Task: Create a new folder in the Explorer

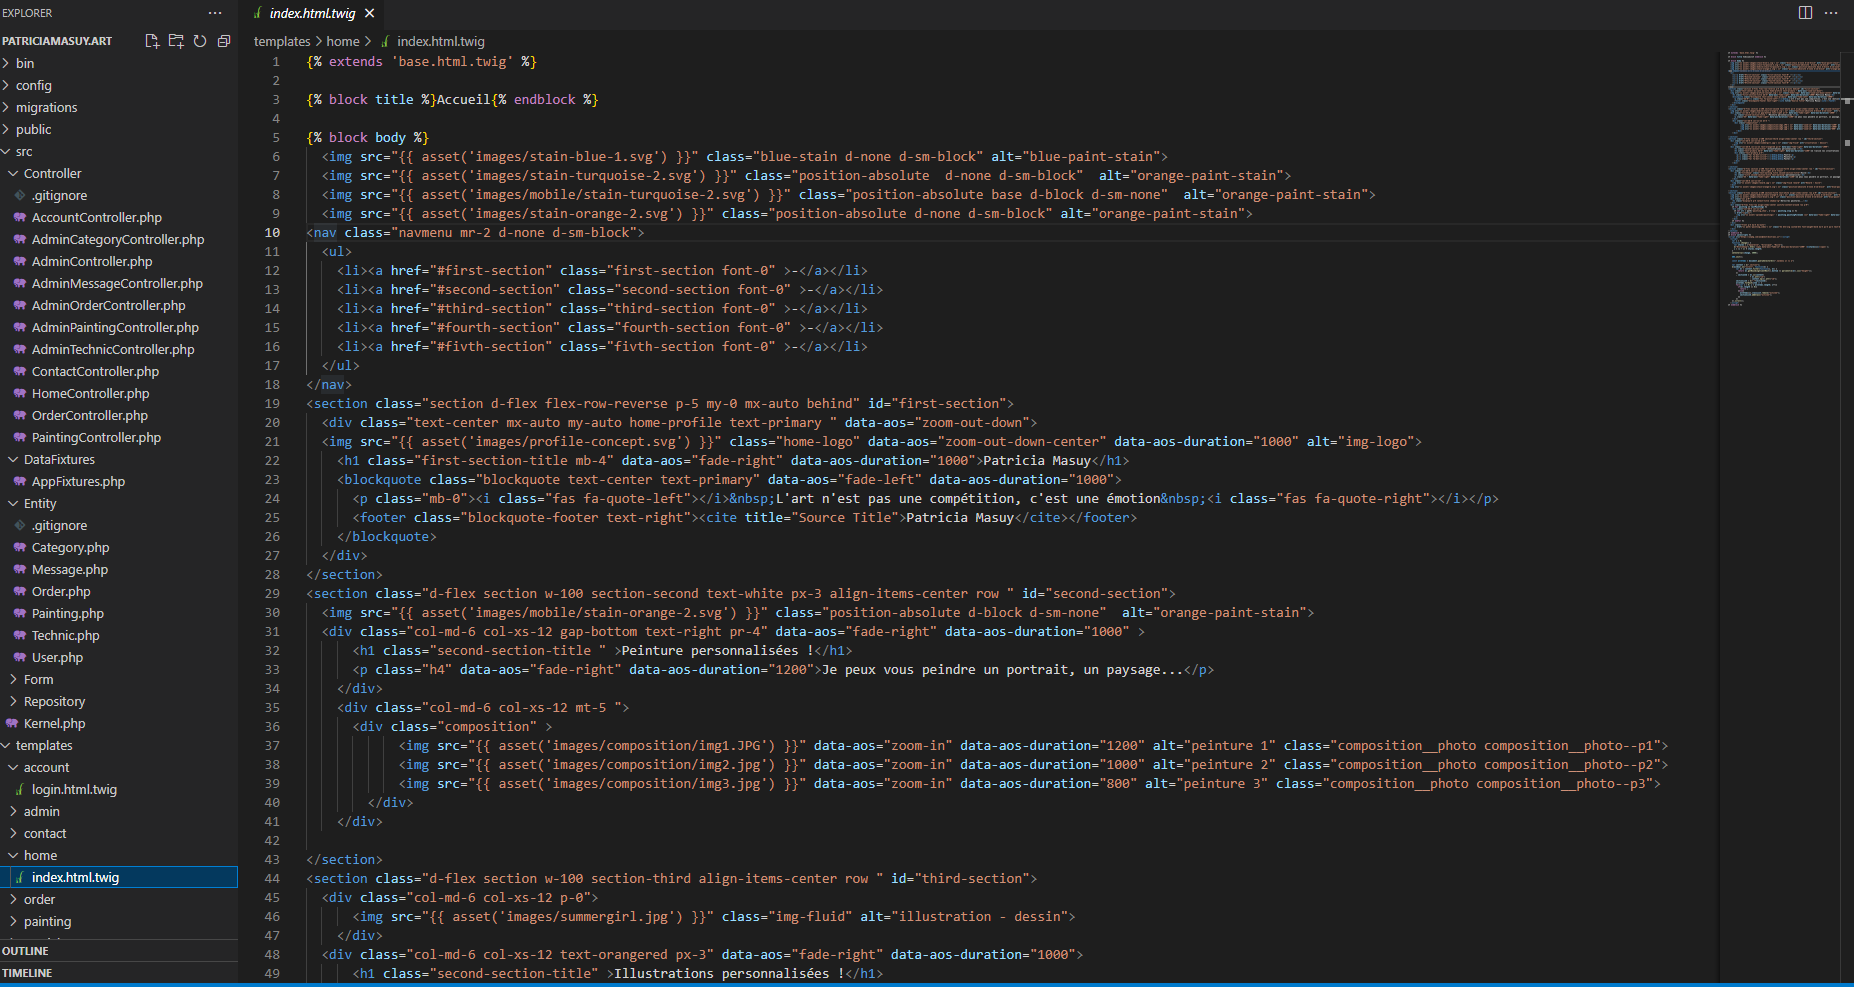Action: 176,41
